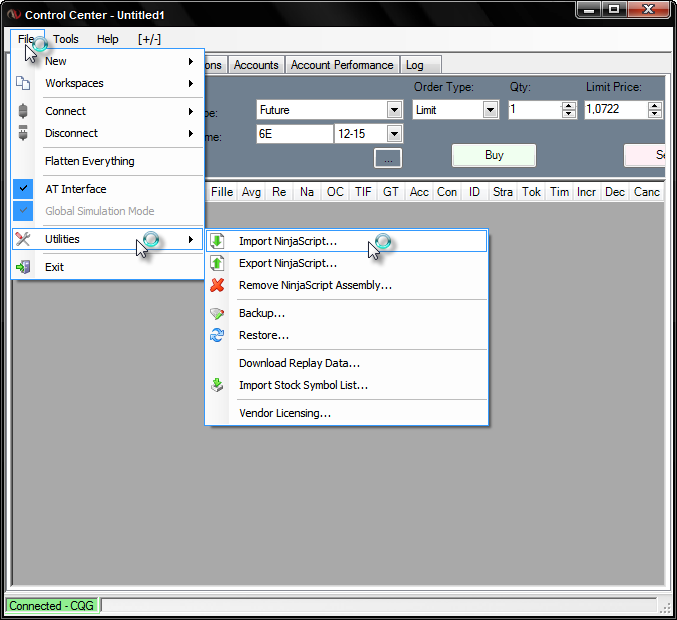The width and height of the screenshot is (677, 620).
Task: Increase the Limit Price with up arrow
Action: tap(655, 106)
